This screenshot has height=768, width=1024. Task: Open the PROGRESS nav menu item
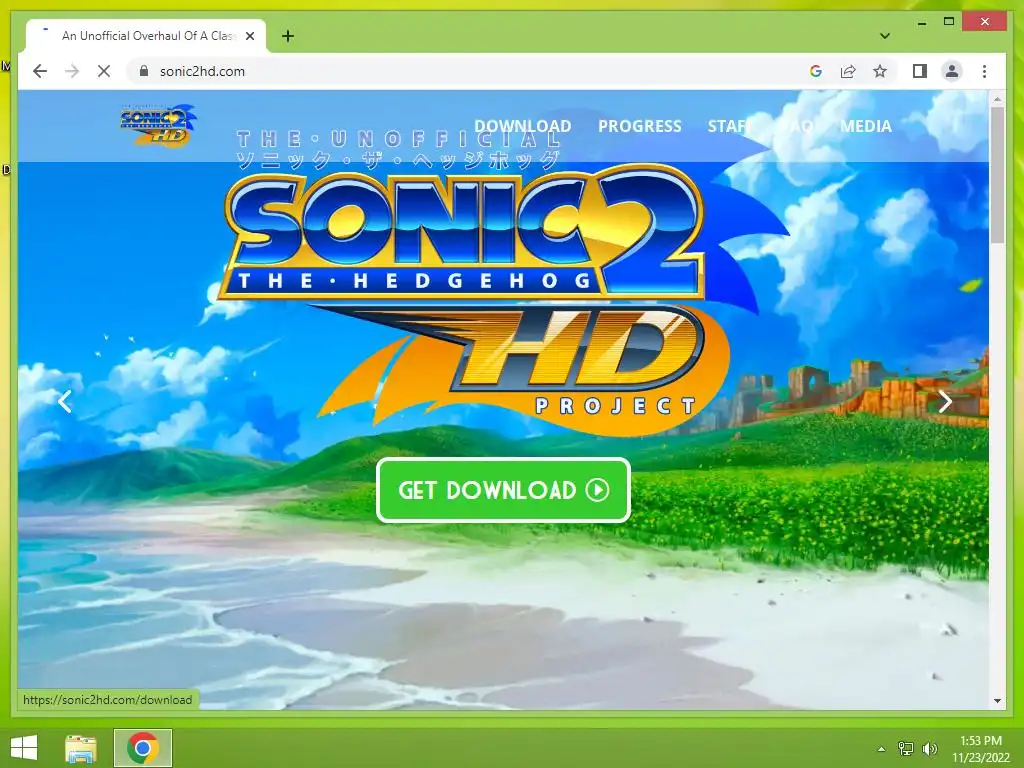click(x=640, y=126)
